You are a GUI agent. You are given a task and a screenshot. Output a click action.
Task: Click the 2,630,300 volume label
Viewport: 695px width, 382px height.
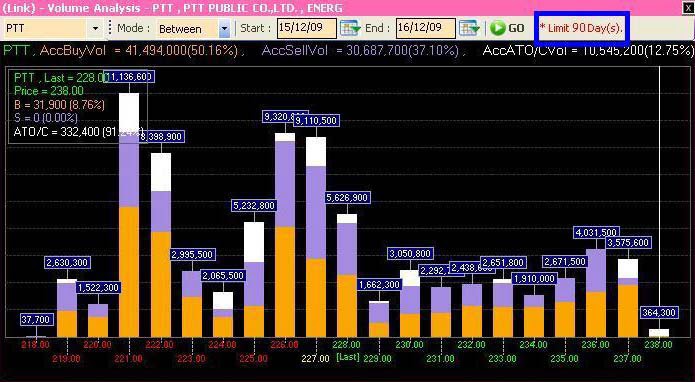[67, 262]
